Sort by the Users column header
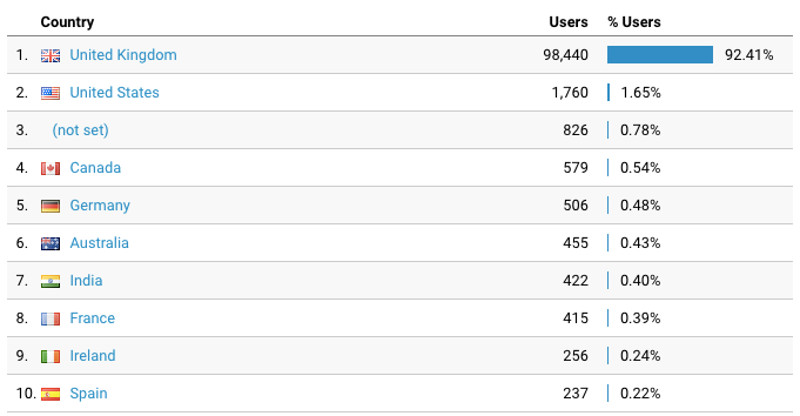This screenshot has height=416, width=800. tap(569, 22)
